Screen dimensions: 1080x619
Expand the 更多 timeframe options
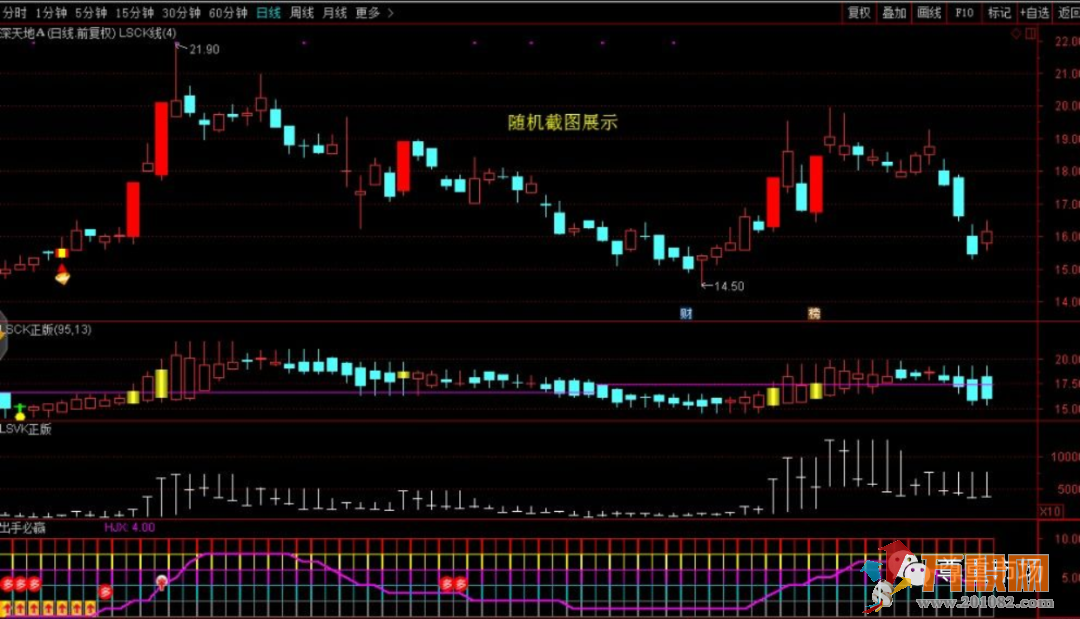click(375, 12)
